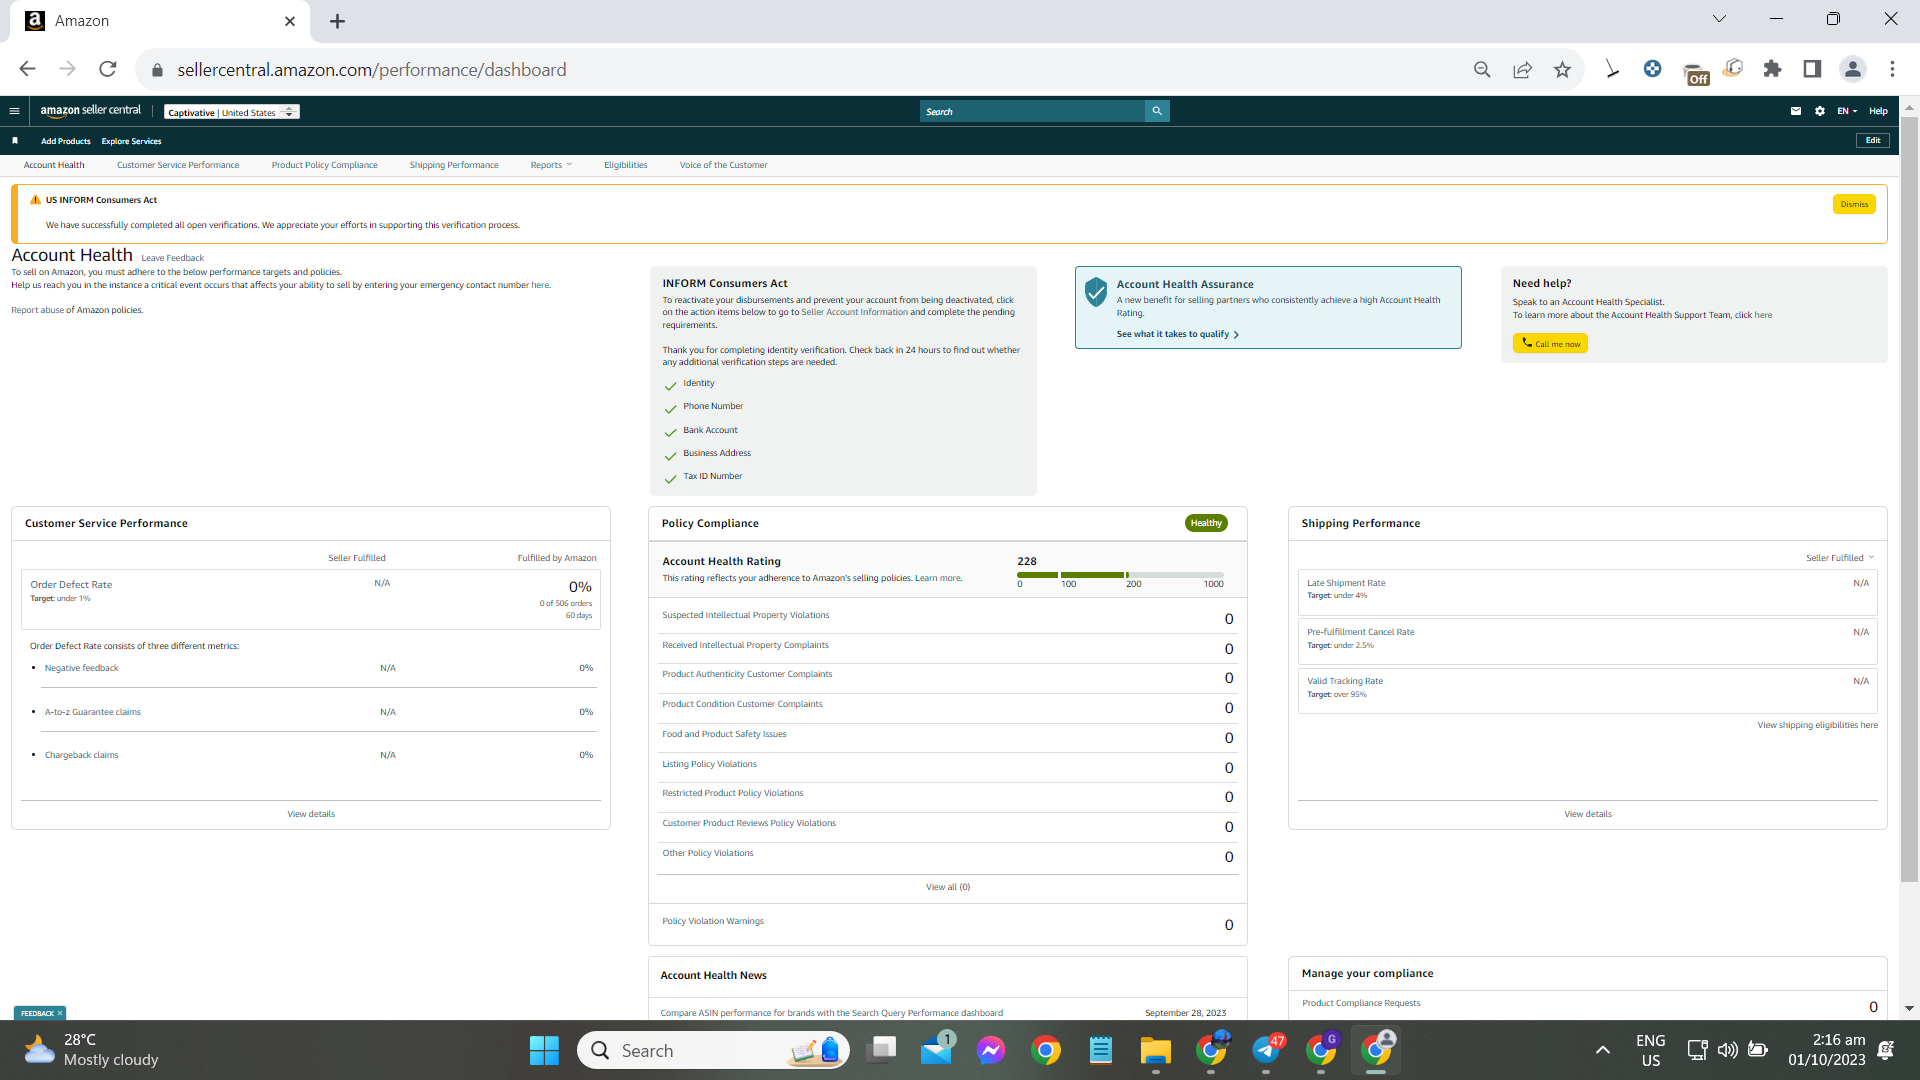
Task: Click View all (0) policy violations
Action: [948, 887]
